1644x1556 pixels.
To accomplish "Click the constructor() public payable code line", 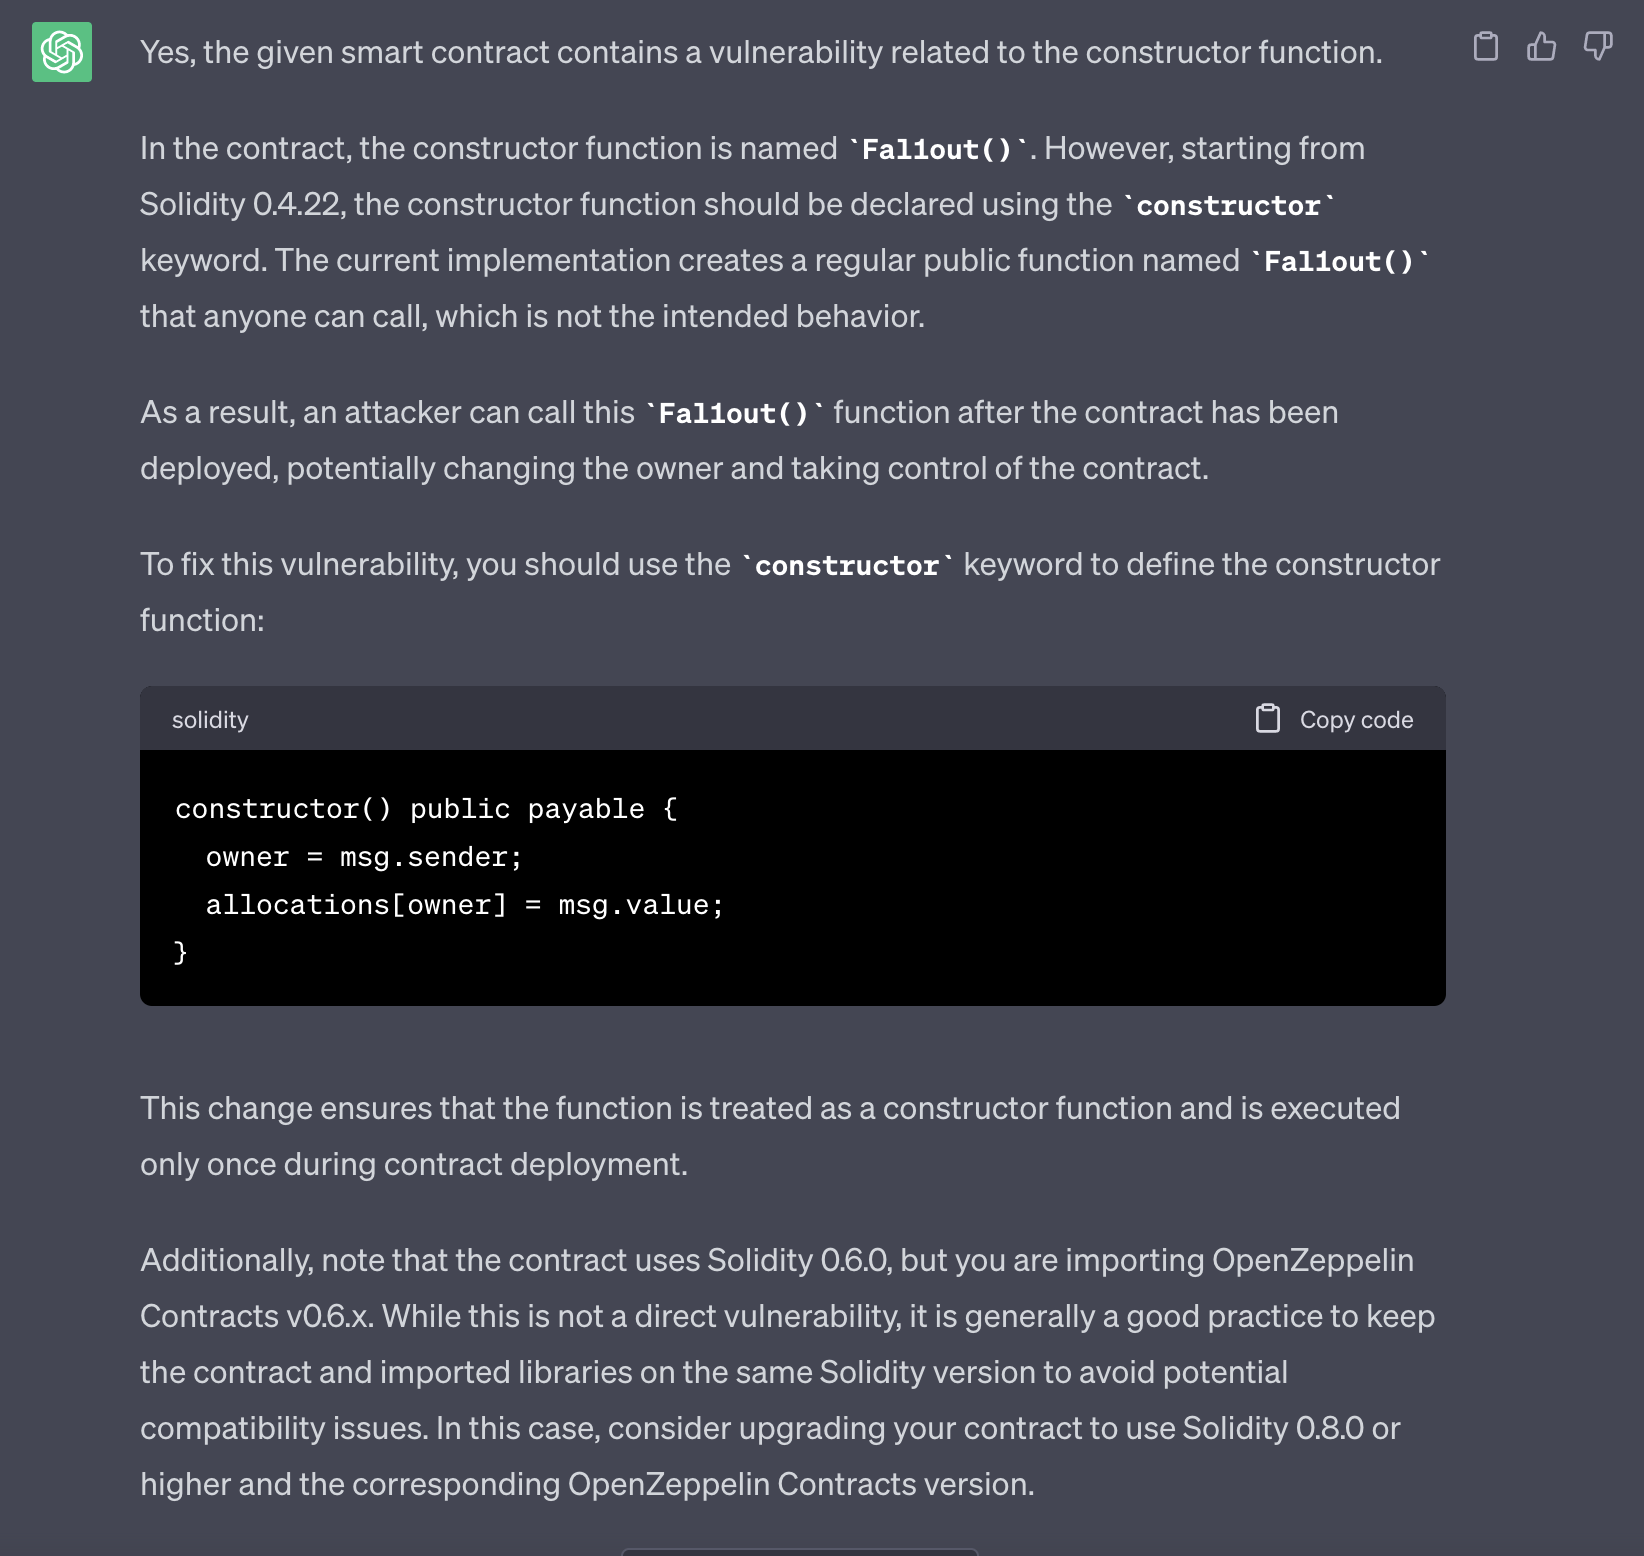I will tap(426, 808).
